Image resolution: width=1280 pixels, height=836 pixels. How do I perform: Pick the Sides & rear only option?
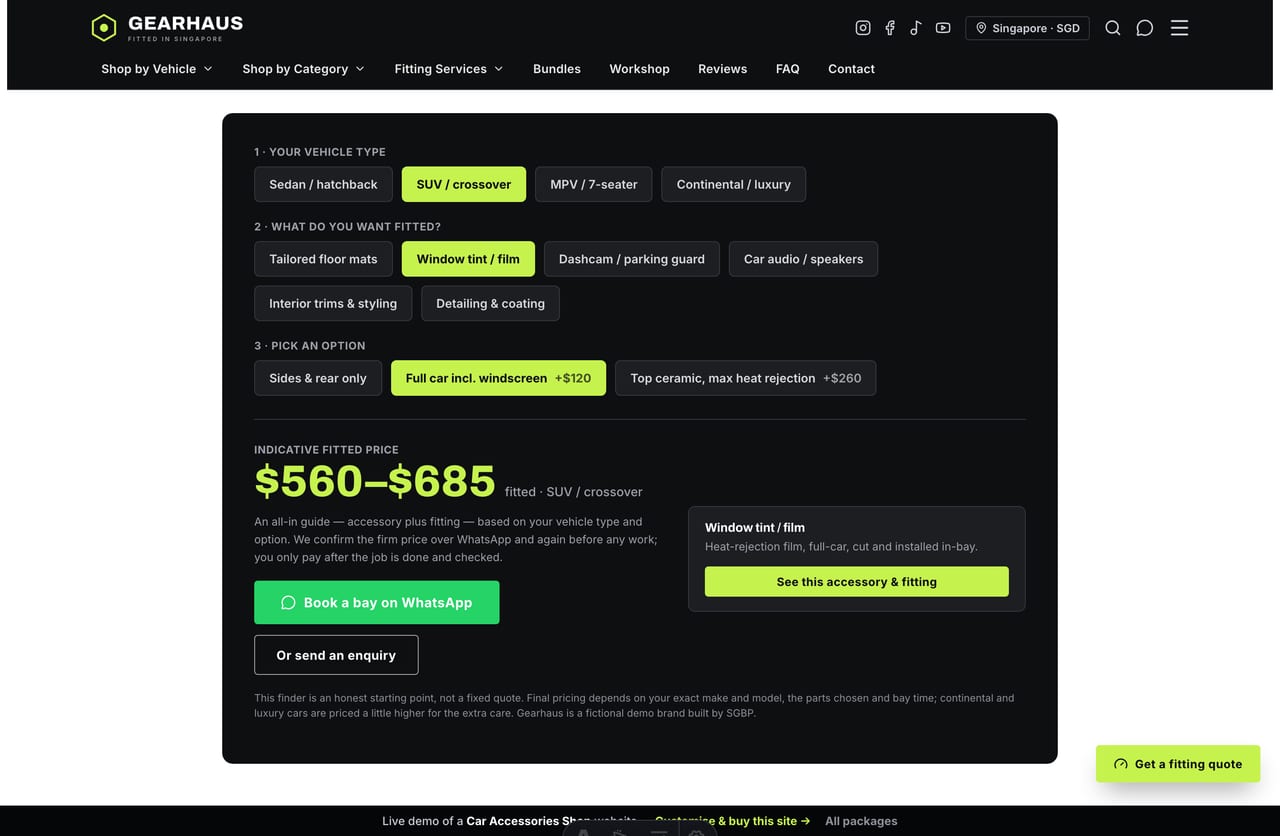click(x=318, y=378)
